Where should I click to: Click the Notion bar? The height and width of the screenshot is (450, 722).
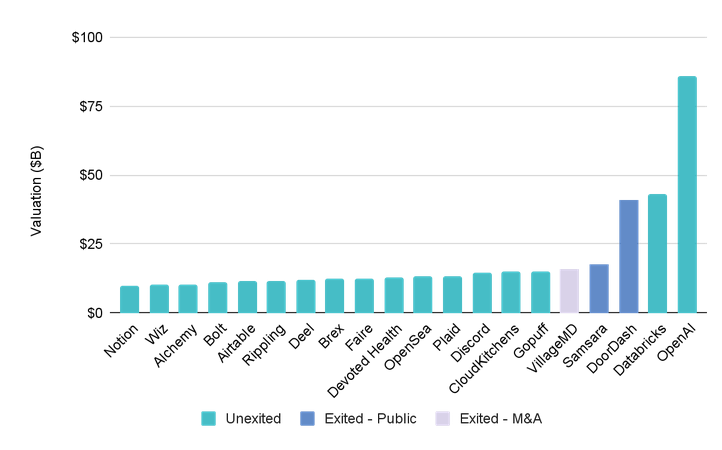(130, 299)
